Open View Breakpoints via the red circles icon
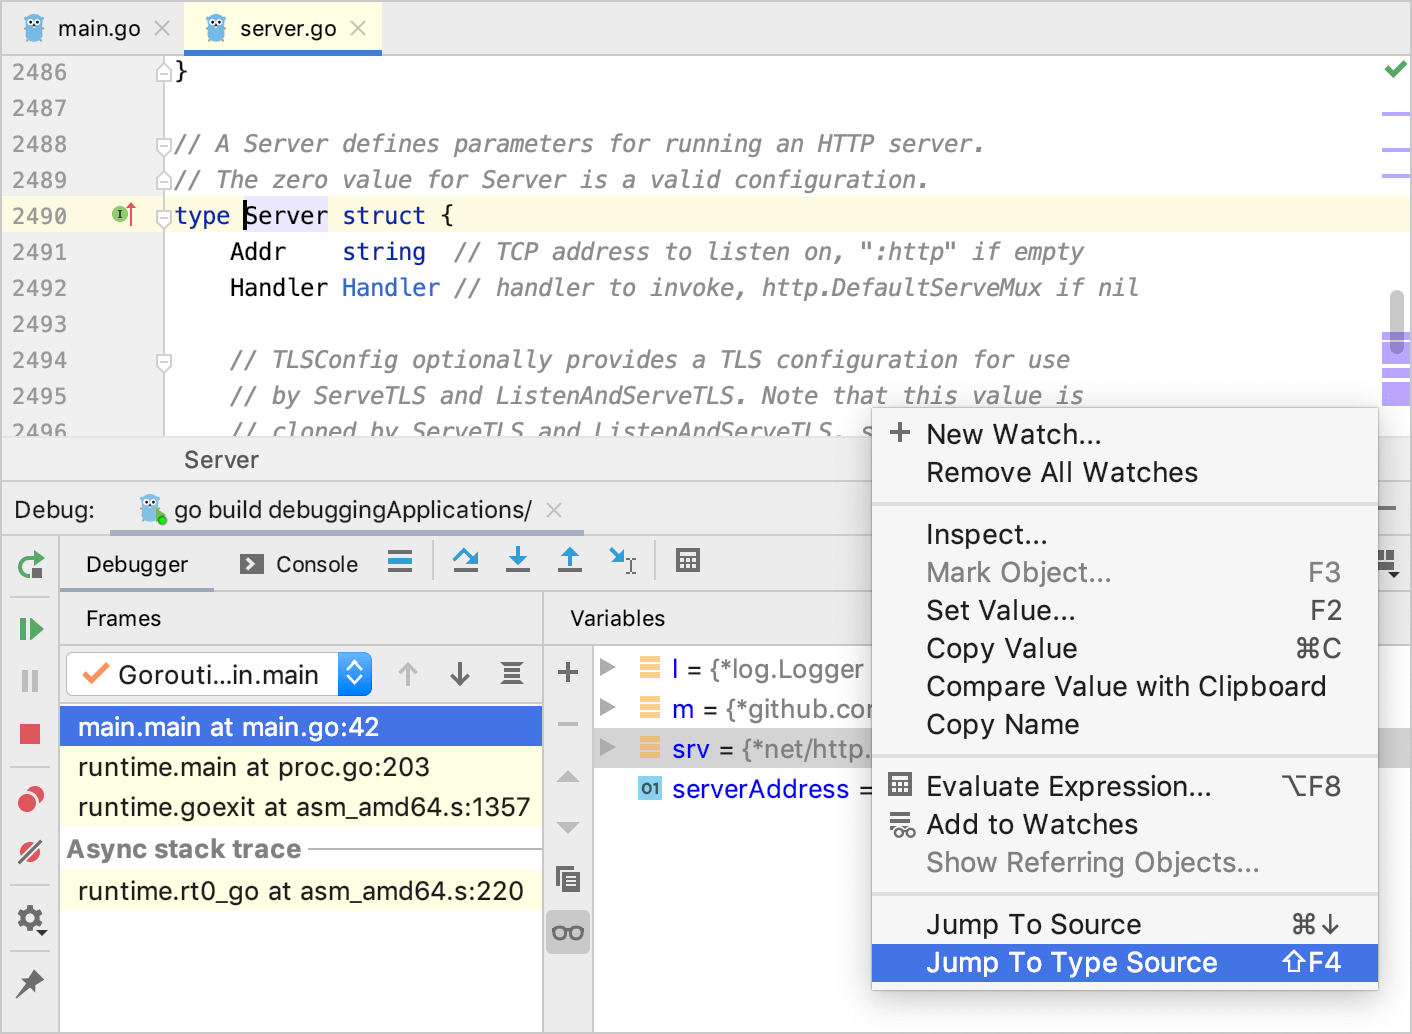 coord(30,797)
